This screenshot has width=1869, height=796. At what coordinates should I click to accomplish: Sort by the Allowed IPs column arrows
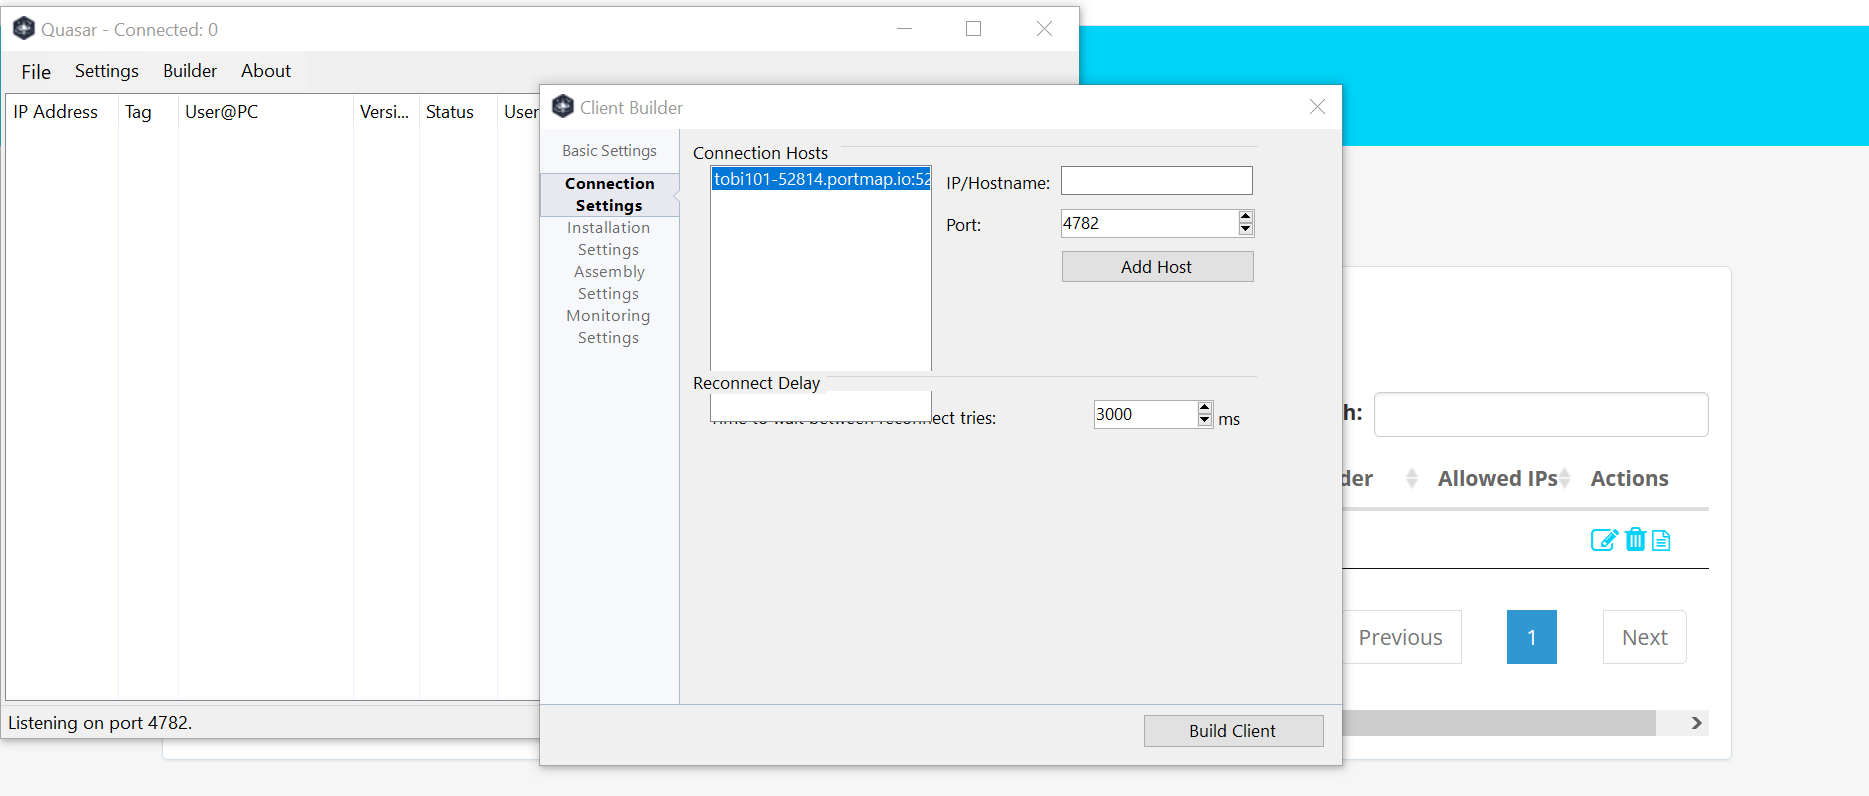click(1565, 478)
